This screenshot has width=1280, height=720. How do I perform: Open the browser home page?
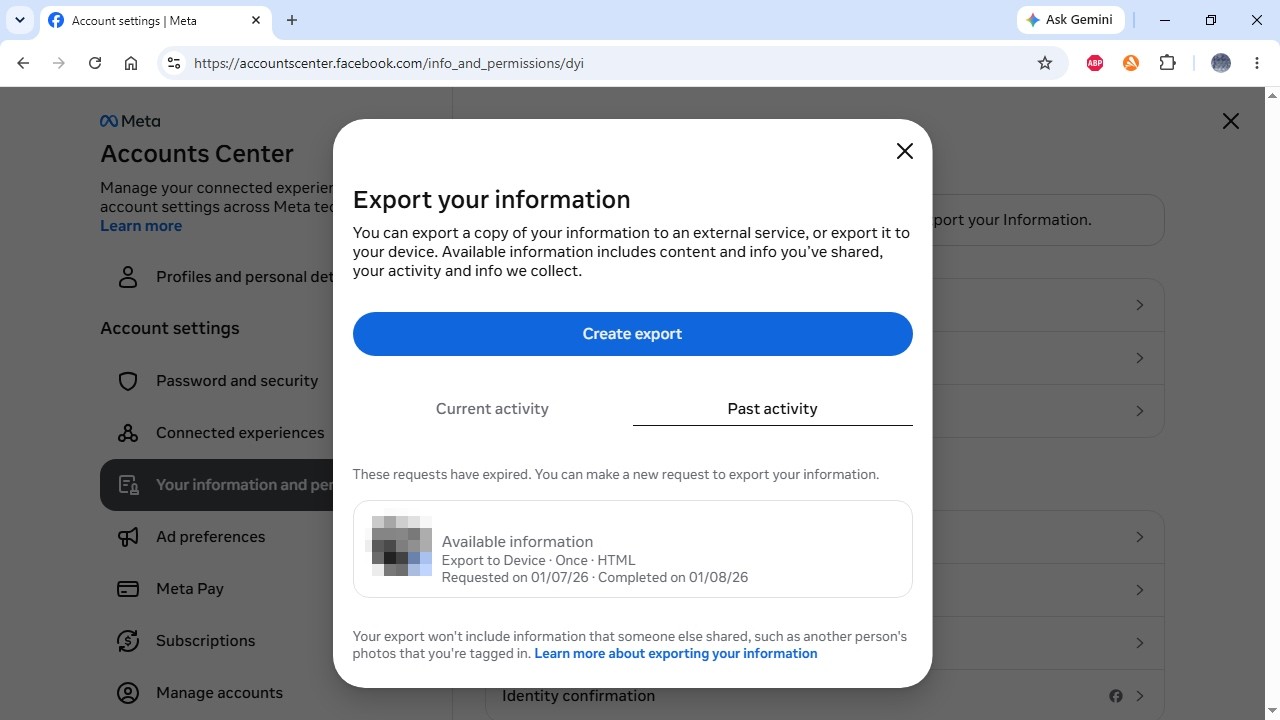coord(131,63)
